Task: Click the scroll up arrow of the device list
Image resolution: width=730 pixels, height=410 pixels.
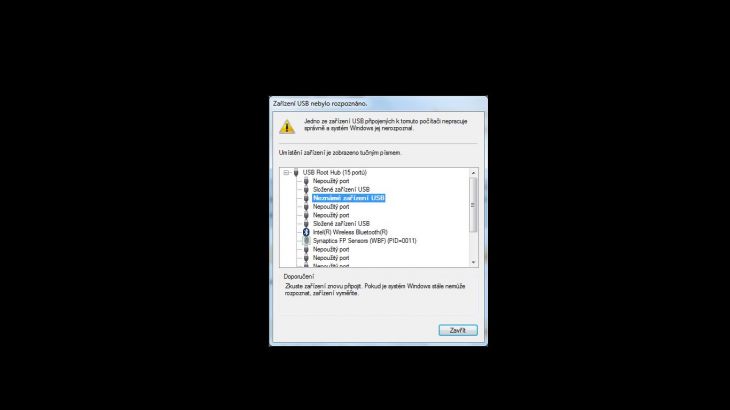Action: 473,173
